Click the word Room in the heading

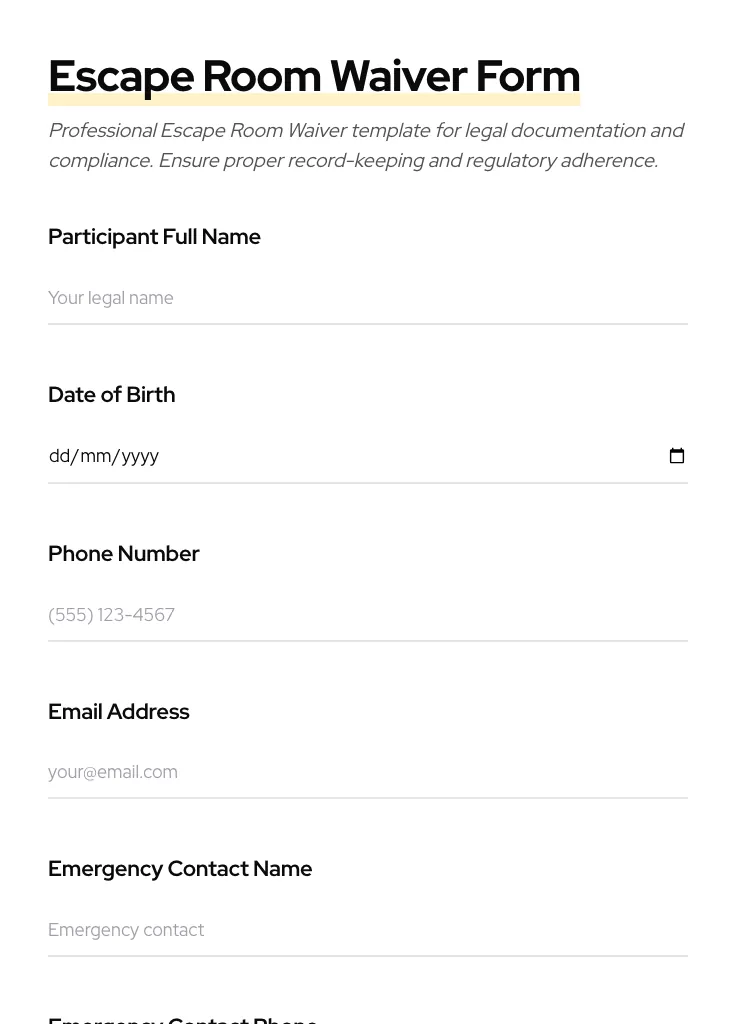261,76
